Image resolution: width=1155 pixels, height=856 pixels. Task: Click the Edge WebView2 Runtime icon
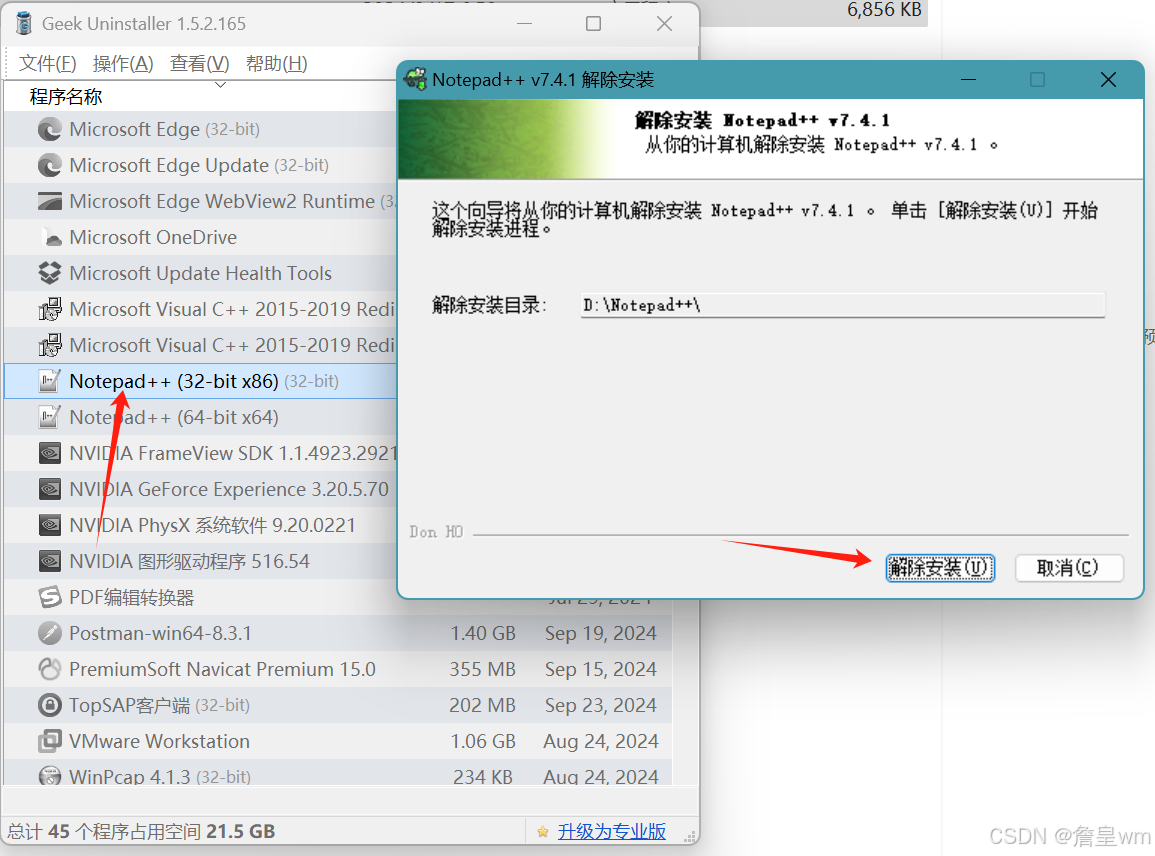coord(49,201)
